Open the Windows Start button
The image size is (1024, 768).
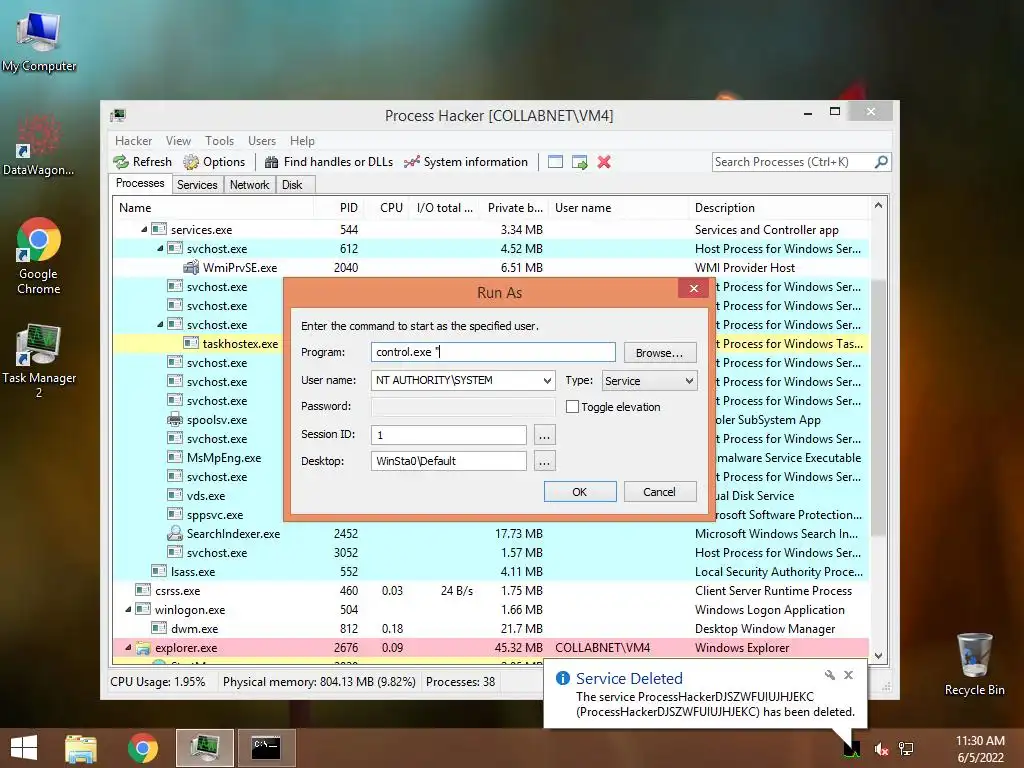pos(24,748)
